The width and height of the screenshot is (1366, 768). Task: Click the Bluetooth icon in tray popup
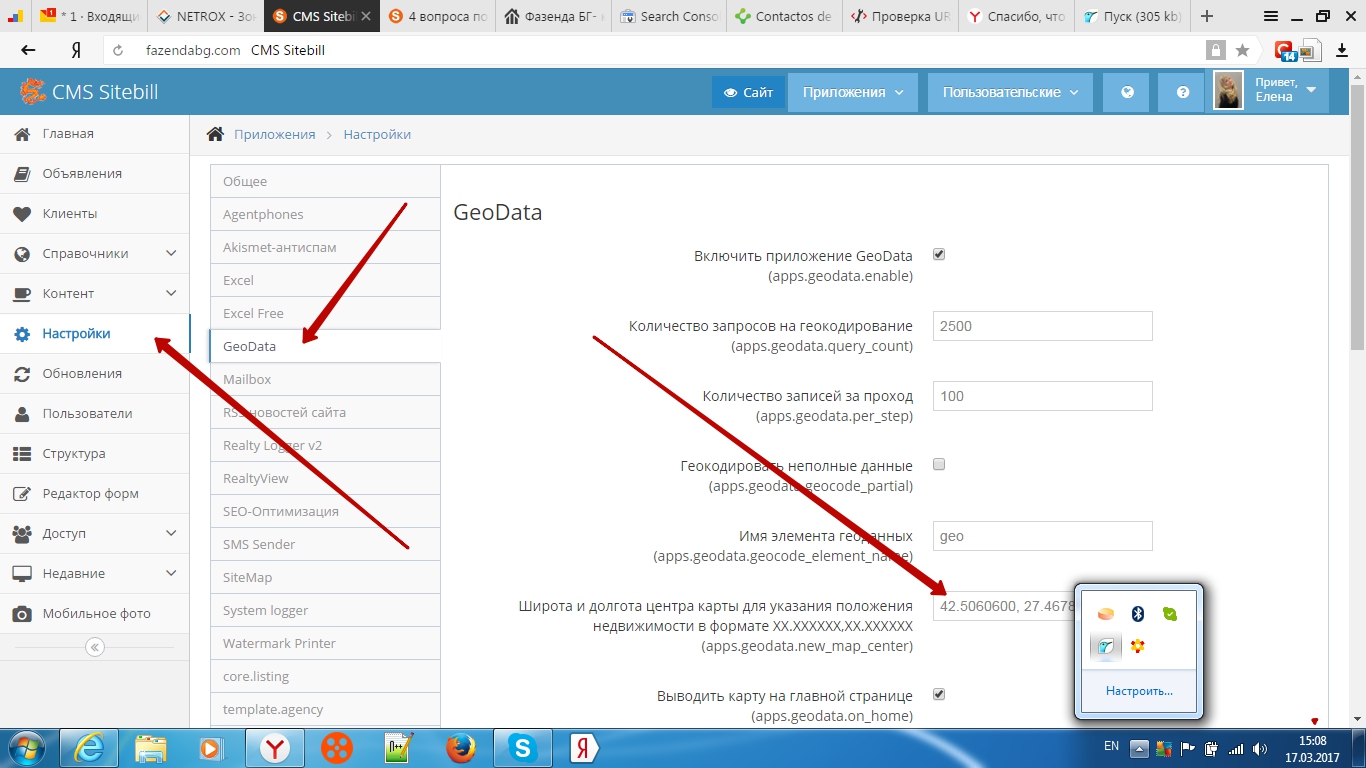tap(1137, 614)
